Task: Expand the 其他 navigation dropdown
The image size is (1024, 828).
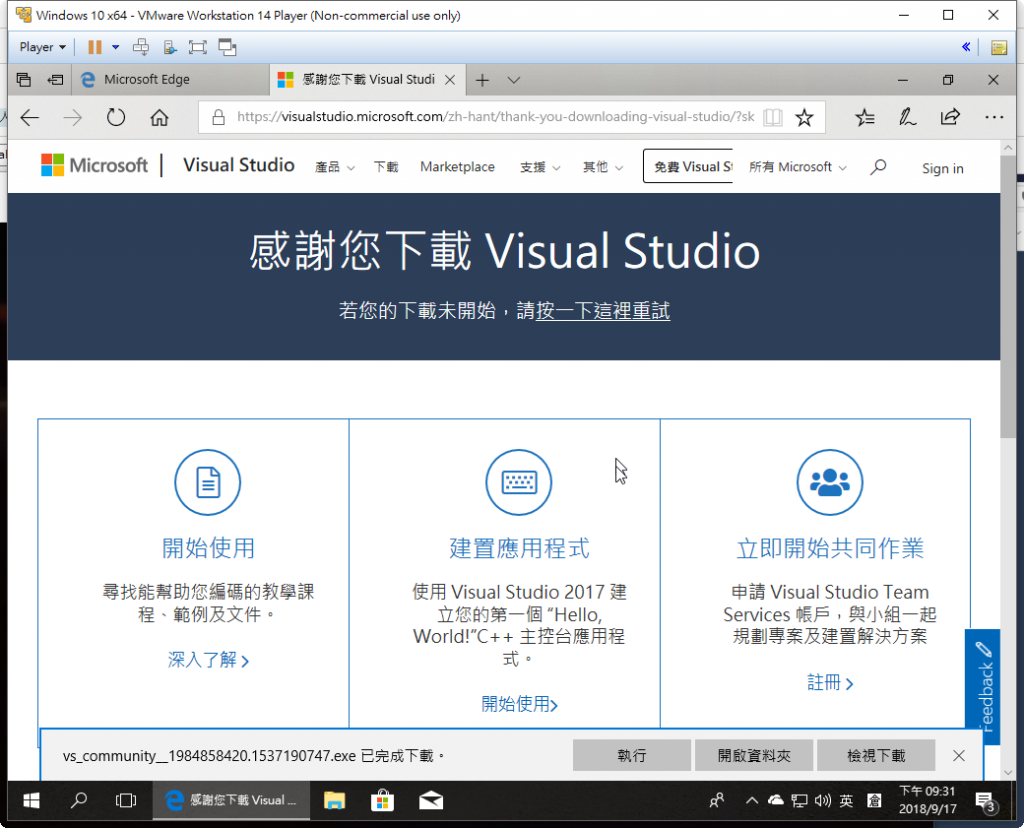Action: 603,167
